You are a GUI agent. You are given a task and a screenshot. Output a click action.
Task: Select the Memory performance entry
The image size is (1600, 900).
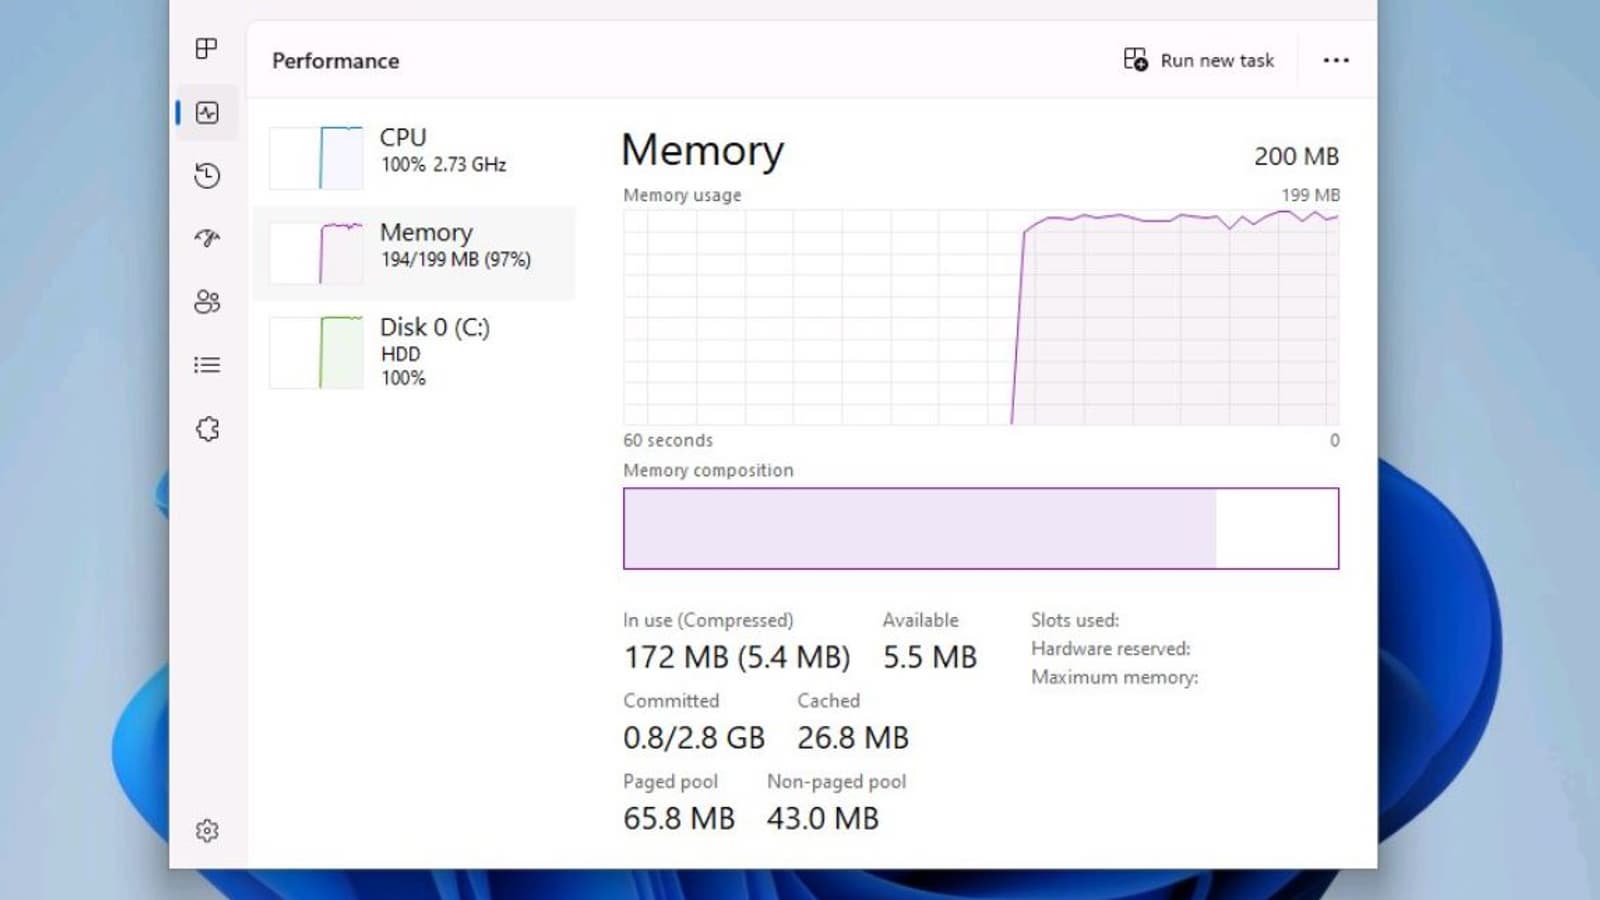[454, 245]
